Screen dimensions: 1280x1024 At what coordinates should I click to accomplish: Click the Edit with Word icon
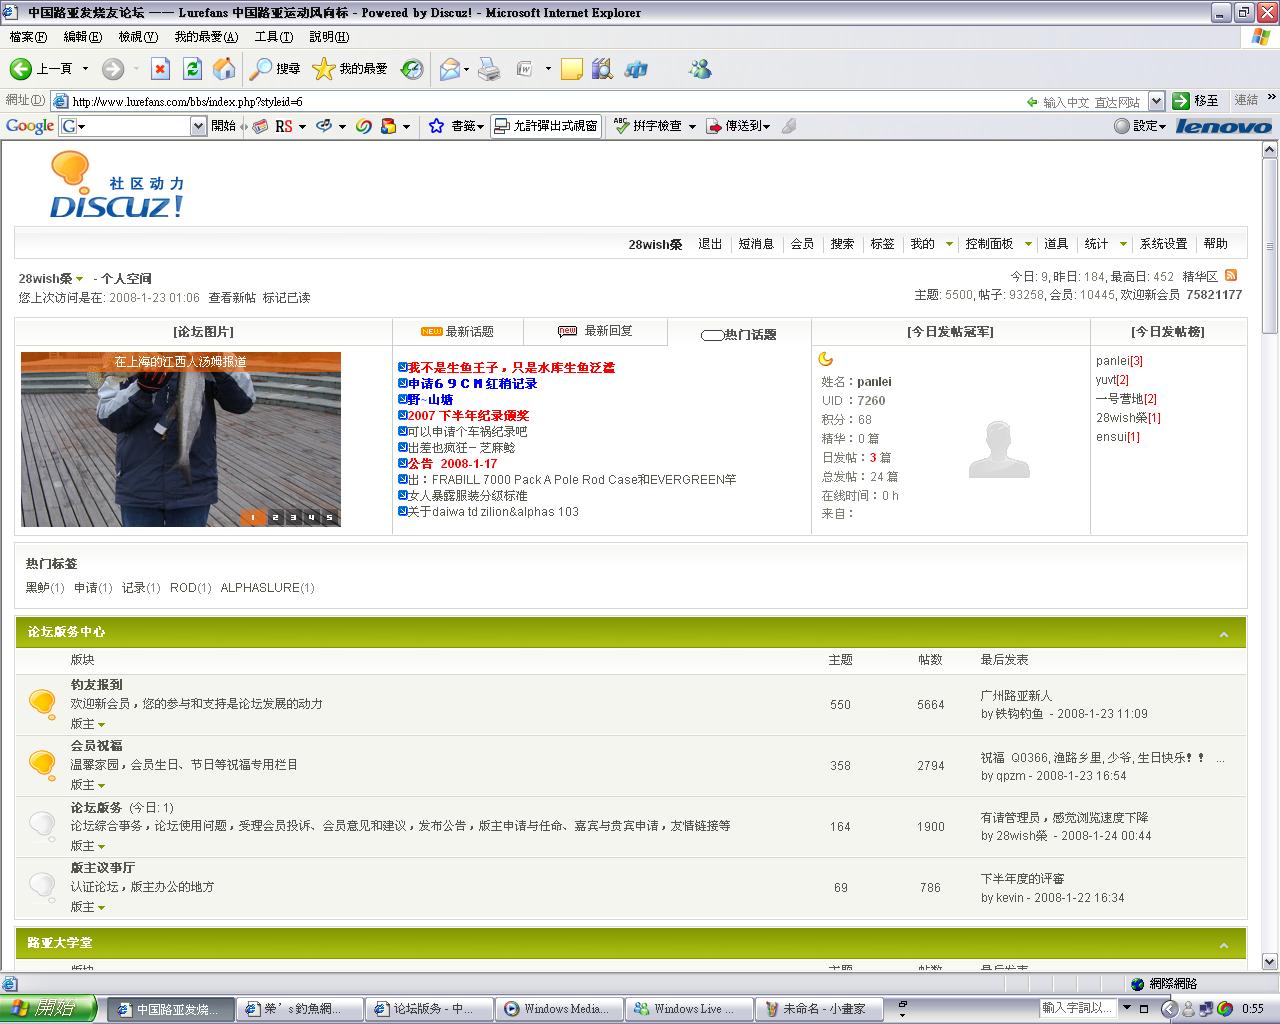525,69
